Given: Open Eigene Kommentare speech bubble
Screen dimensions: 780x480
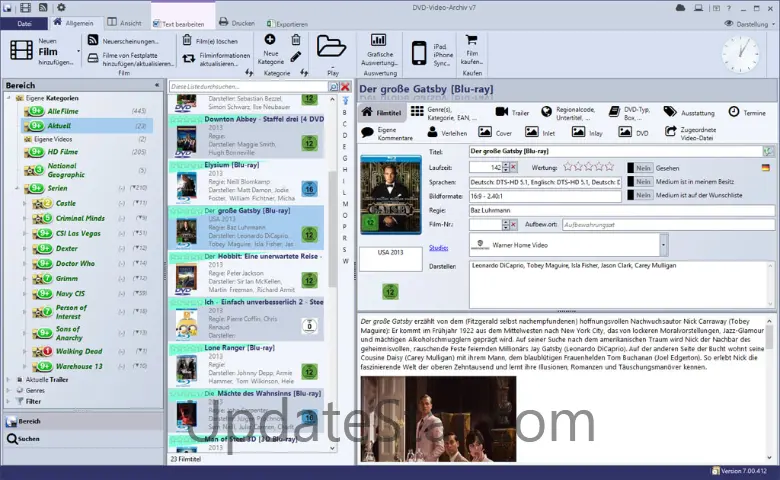Looking at the screenshot, I should tap(368, 132).
